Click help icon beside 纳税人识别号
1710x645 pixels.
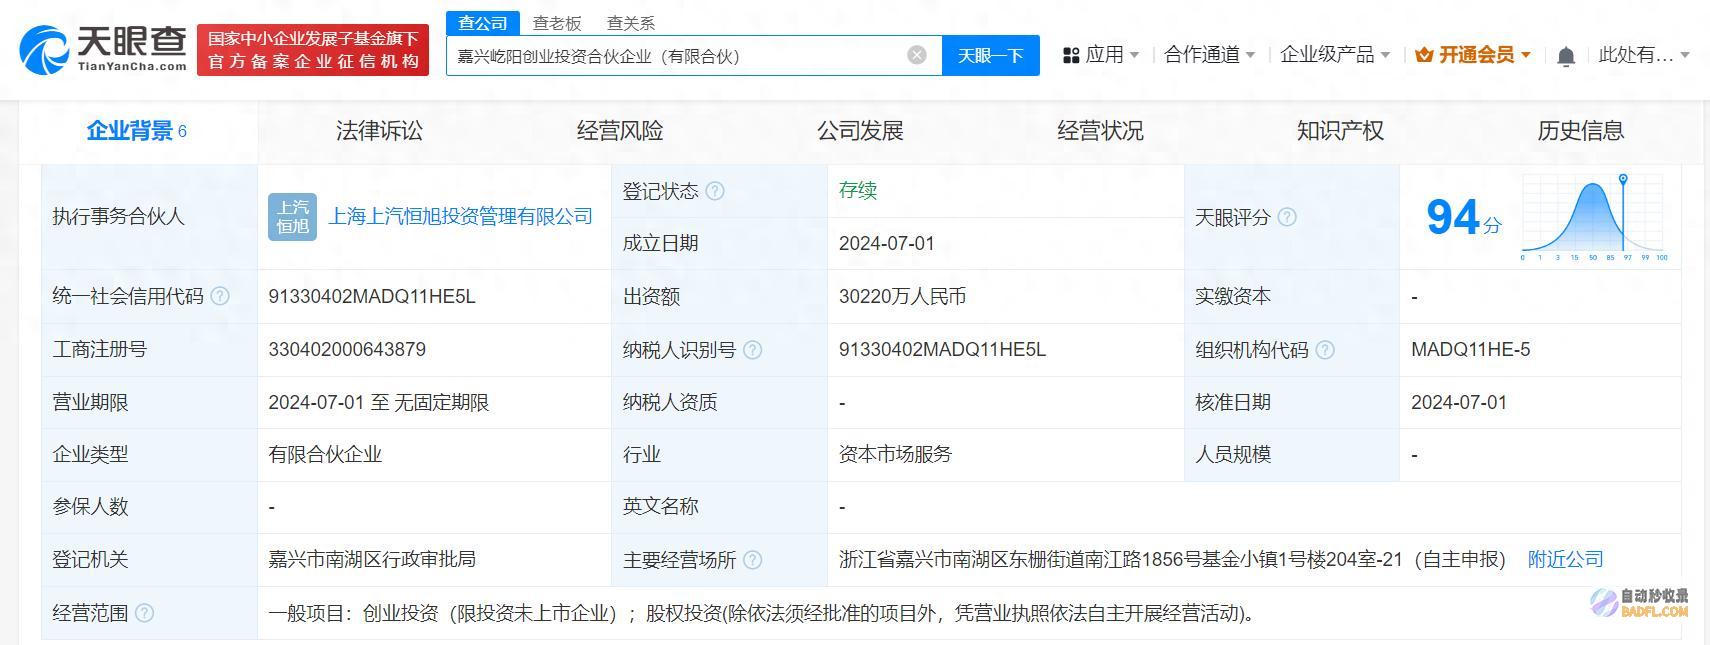coord(753,350)
